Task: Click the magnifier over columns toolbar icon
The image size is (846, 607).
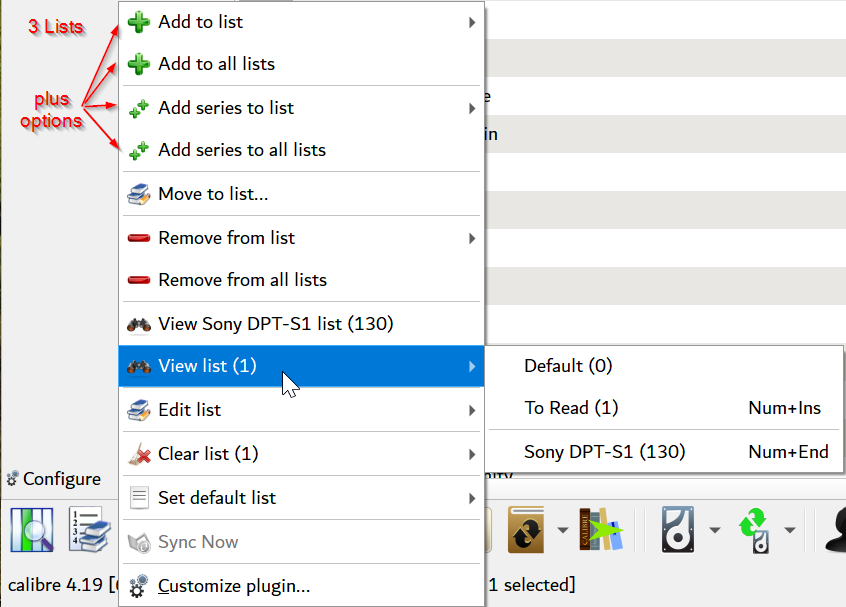Action: tap(32, 530)
